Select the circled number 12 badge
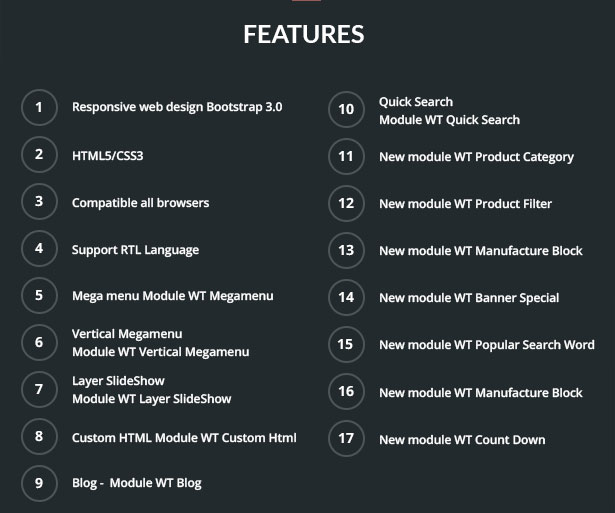The image size is (615, 513). (x=346, y=204)
